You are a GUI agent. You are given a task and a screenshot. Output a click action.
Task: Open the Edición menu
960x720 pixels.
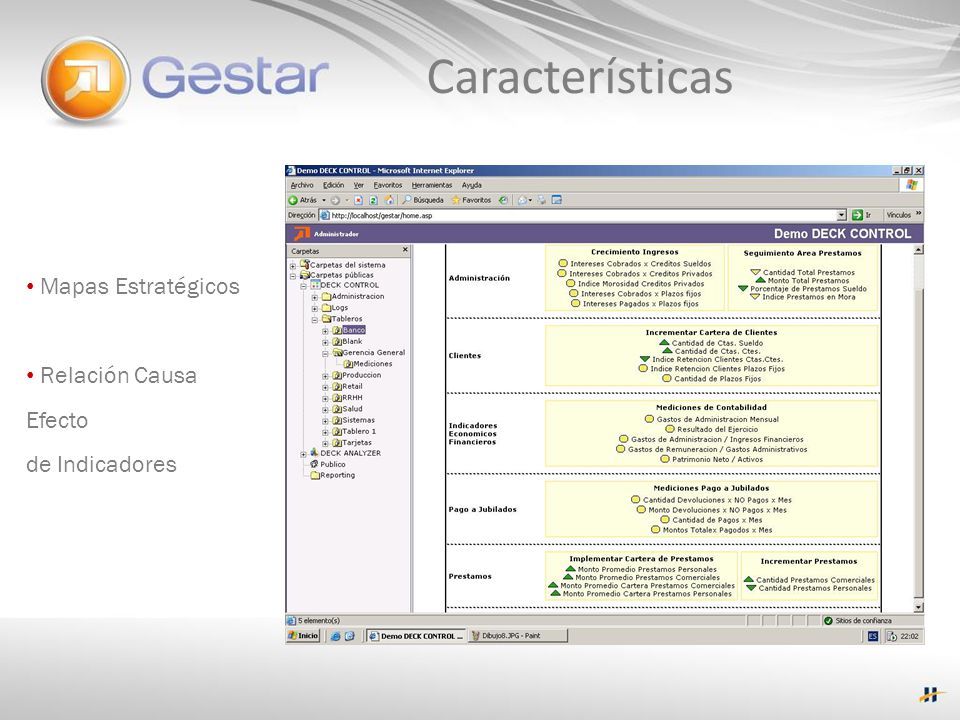[334, 185]
